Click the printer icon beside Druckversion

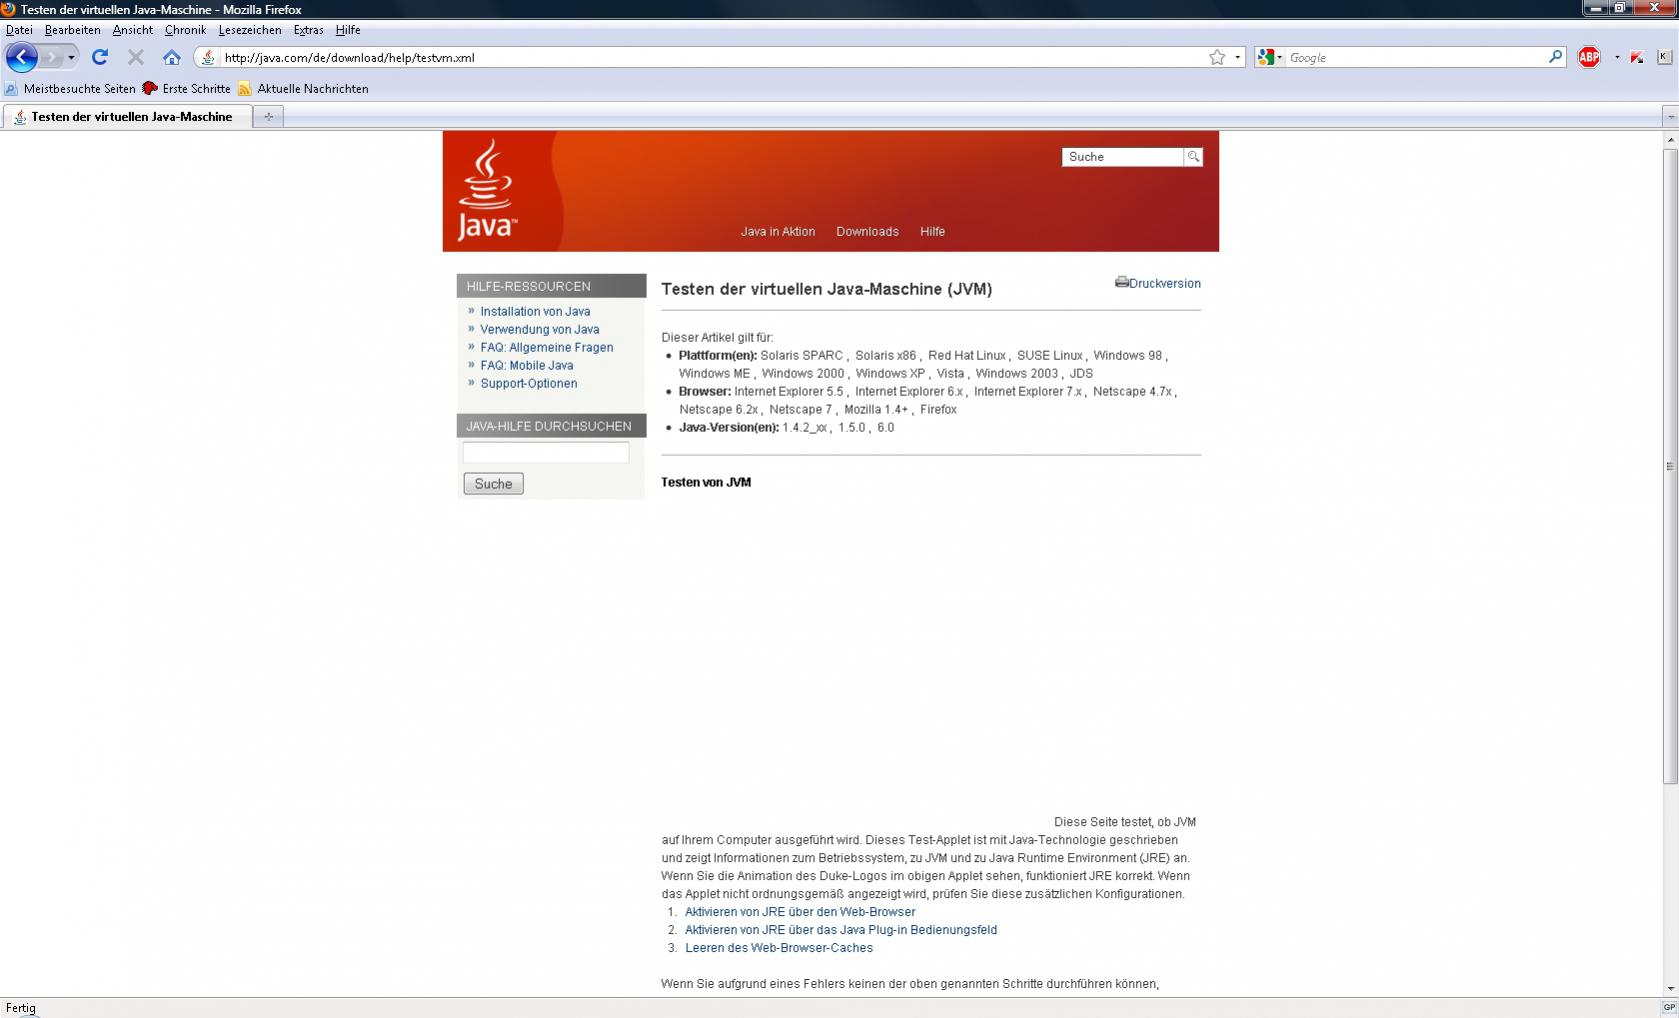(1121, 282)
